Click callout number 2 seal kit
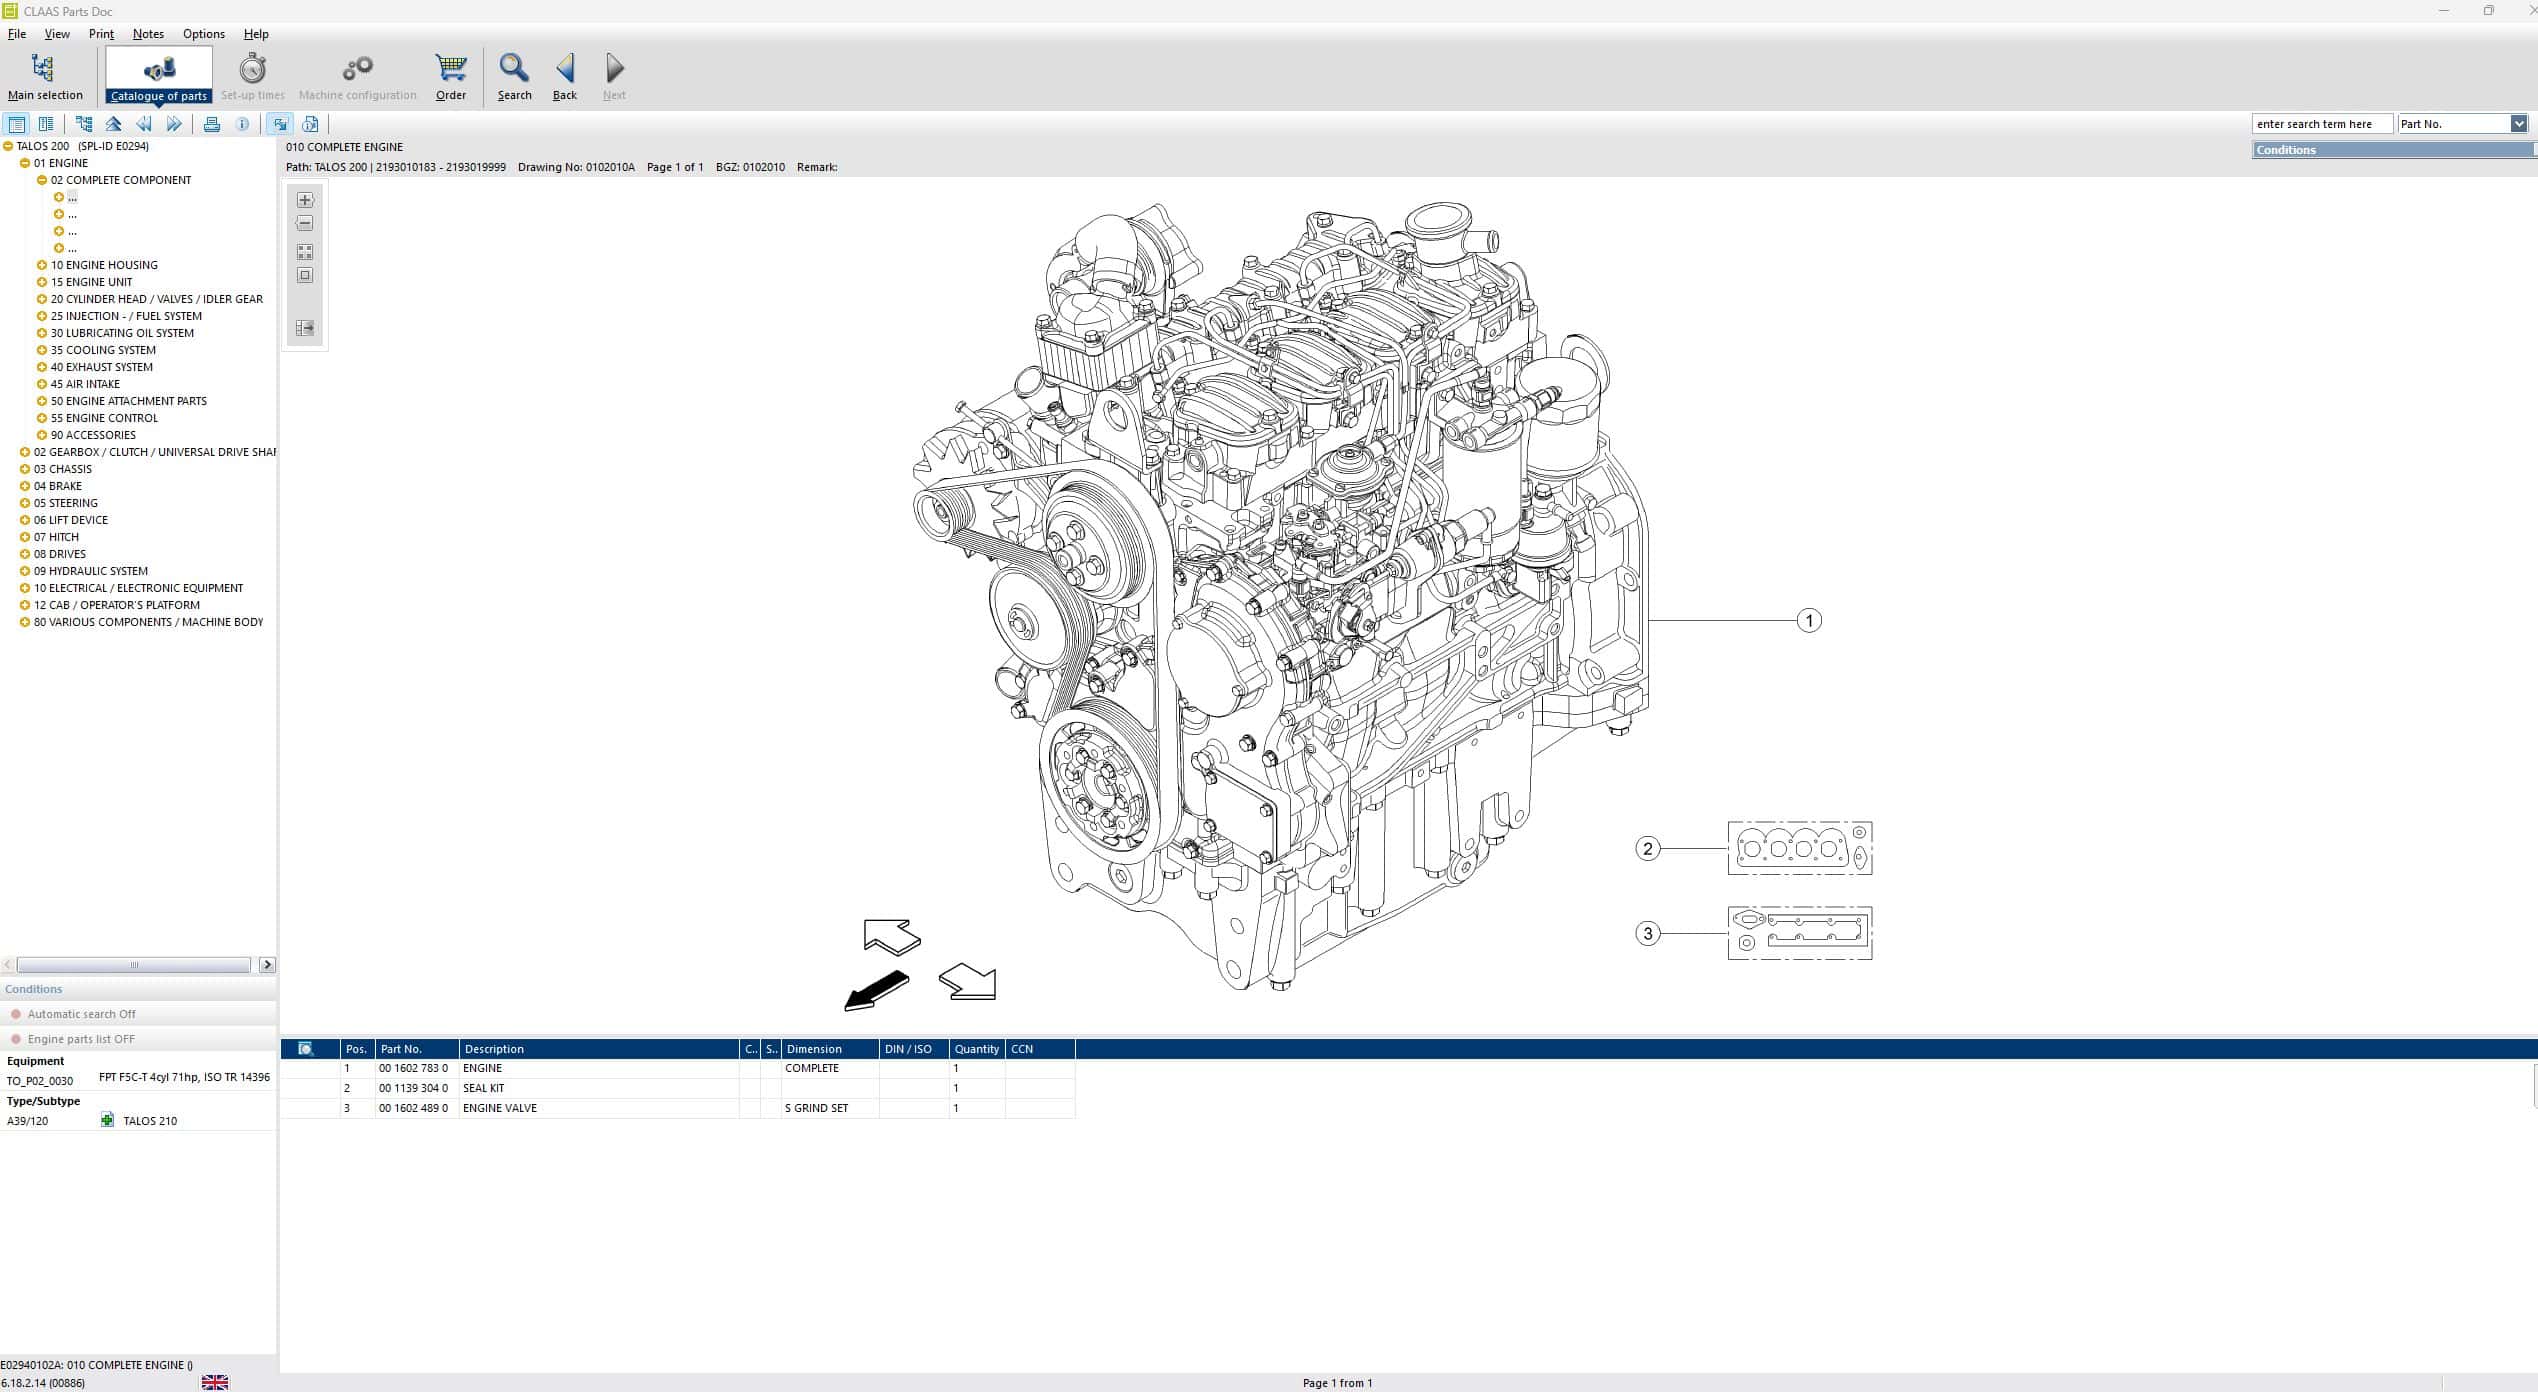Screen dimensions: 2538x1392 (x=1648, y=849)
